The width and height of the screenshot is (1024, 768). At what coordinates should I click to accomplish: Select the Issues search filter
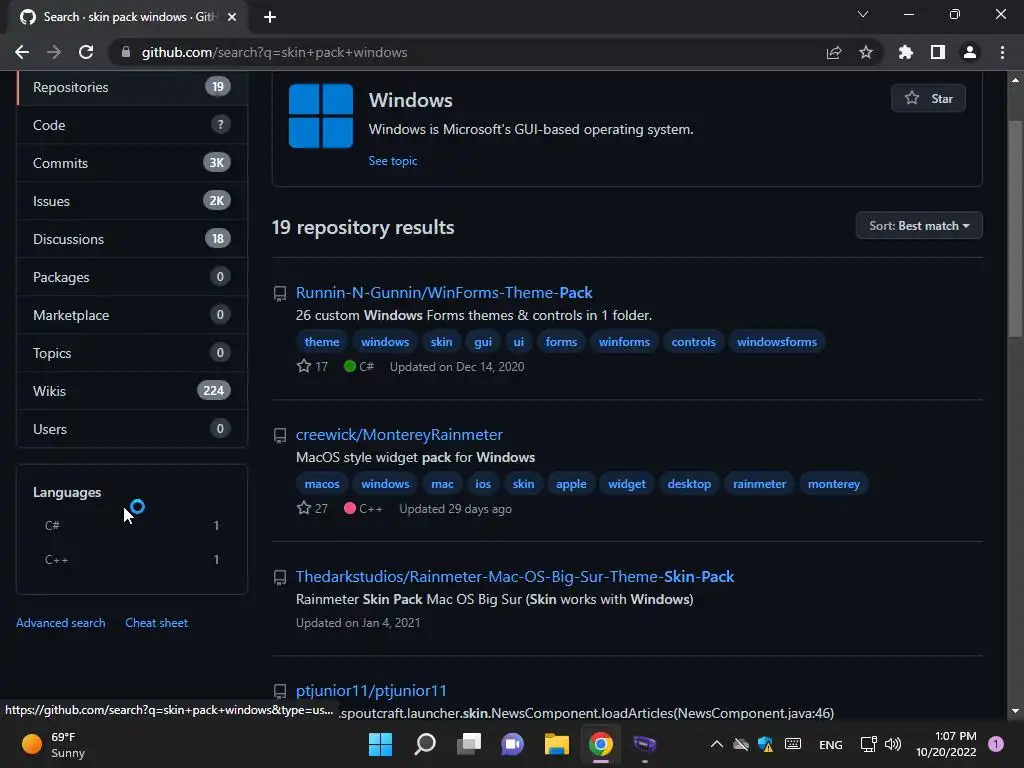[x=132, y=200]
